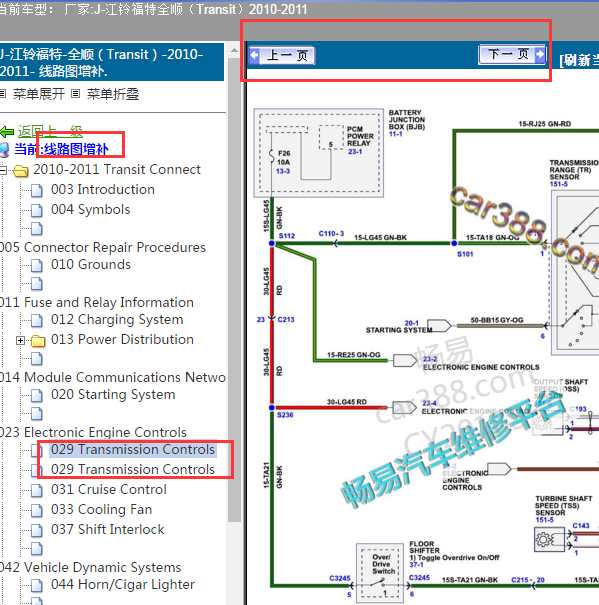Viewport: 599px width, 605px height.
Task: Click the tree panel vertical scrollbar
Action: [x=234, y=289]
